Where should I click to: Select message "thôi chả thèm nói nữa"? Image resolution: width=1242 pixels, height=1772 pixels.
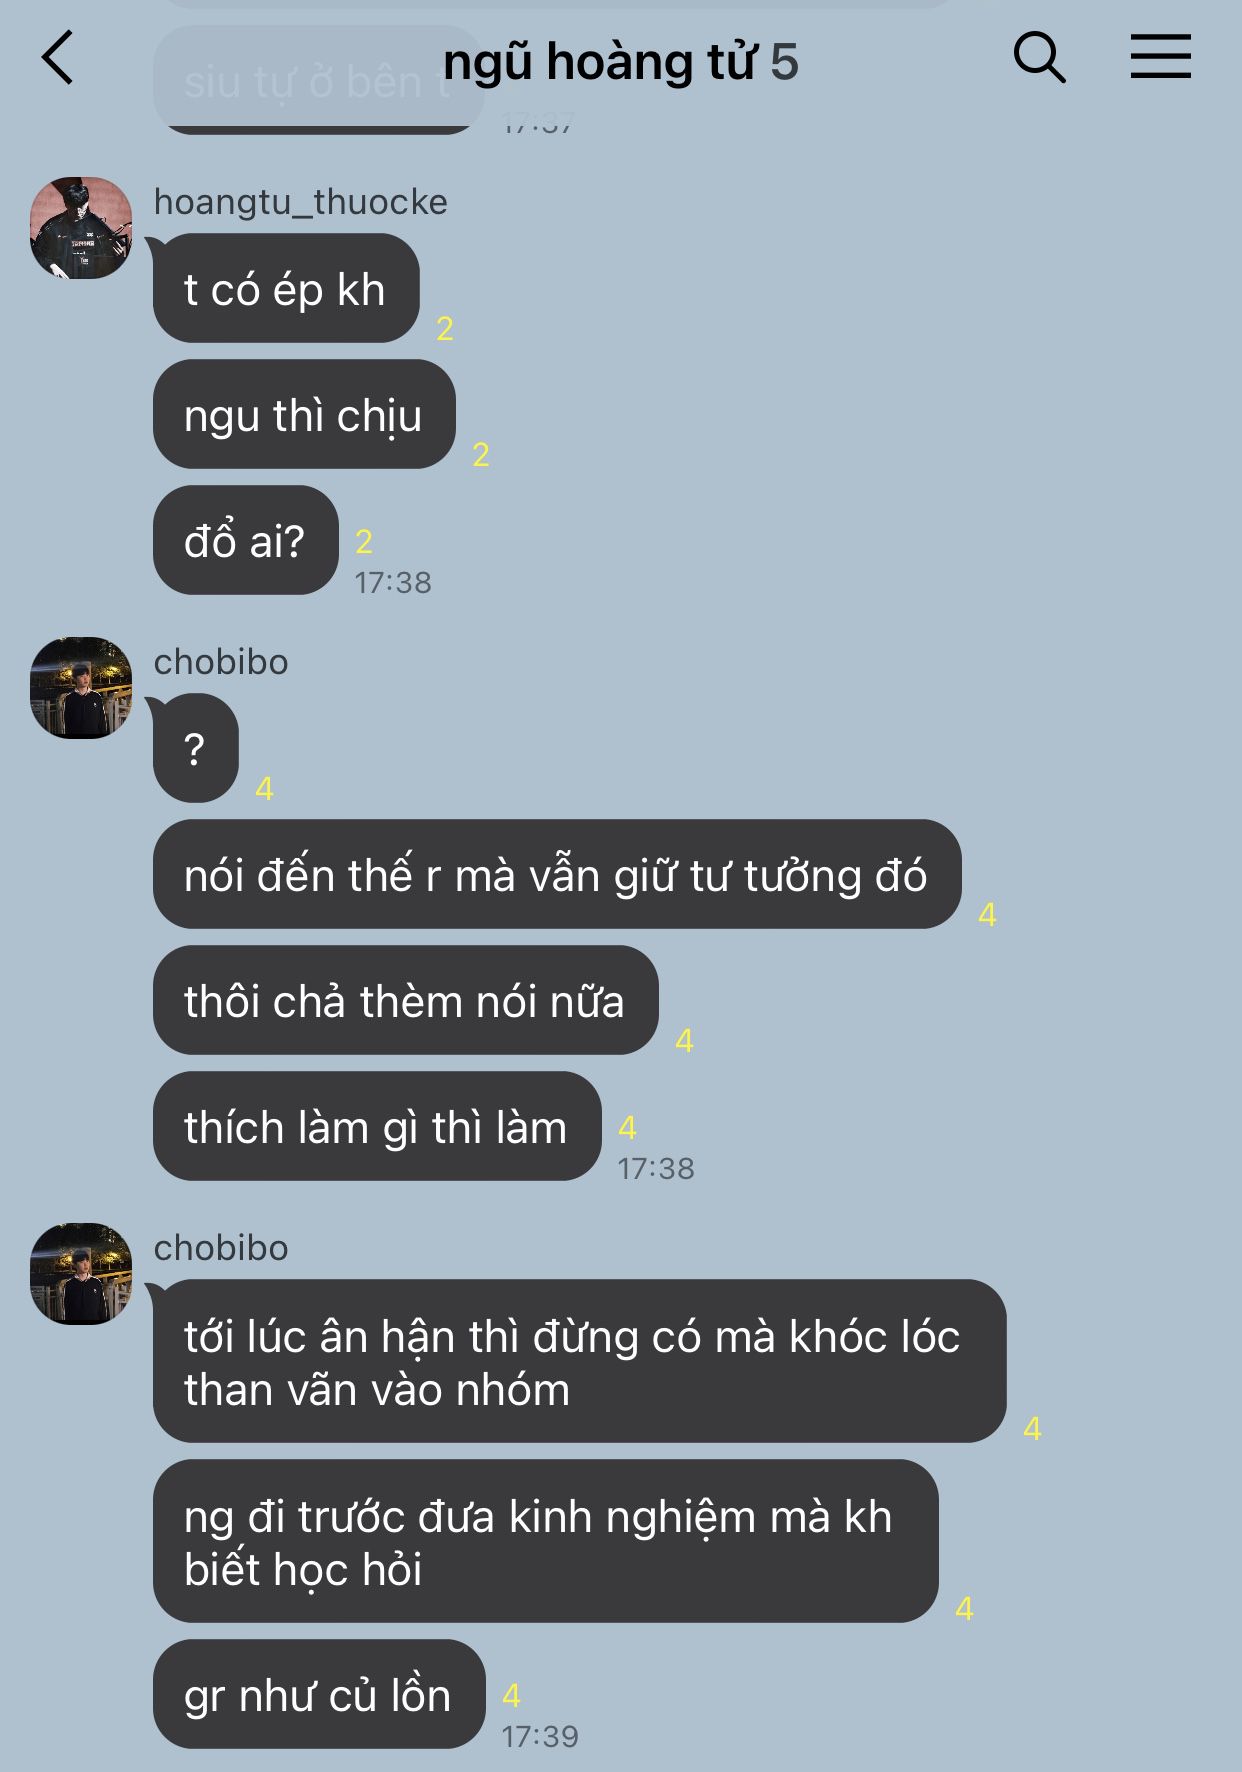click(x=405, y=1001)
